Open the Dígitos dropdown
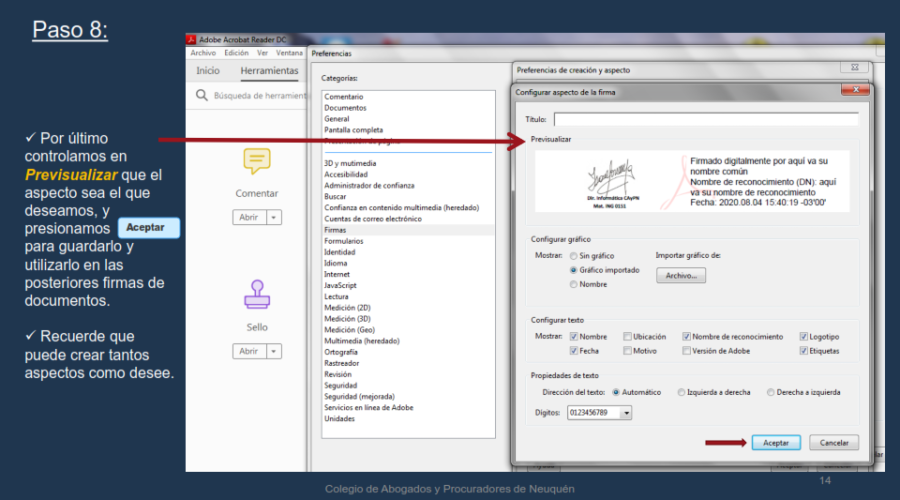The image size is (900, 500). coord(626,413)
